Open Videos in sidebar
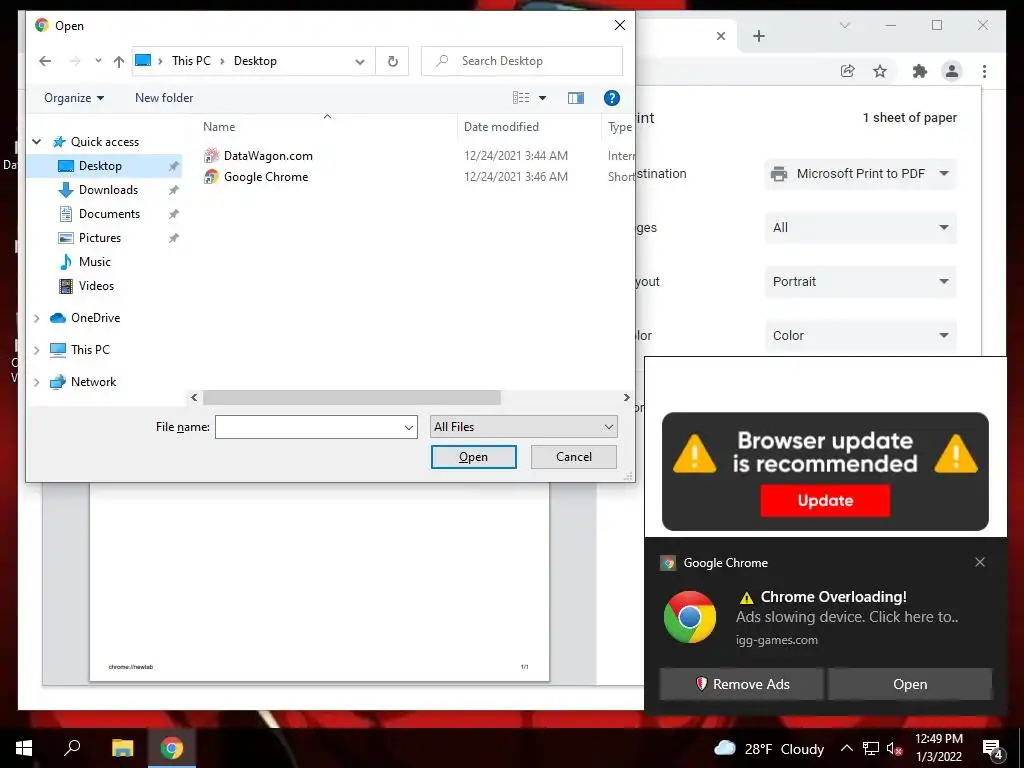 tap(96, 285)
